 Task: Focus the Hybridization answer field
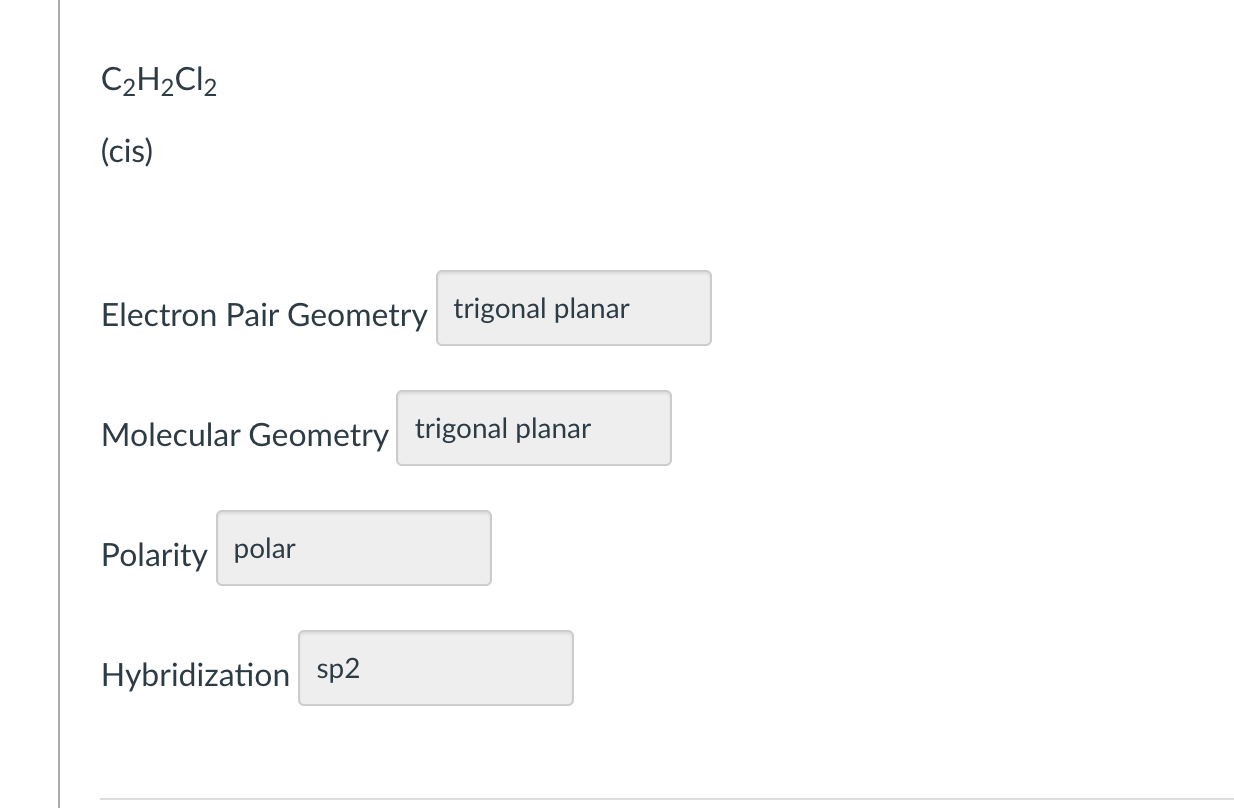coord(436,668)
